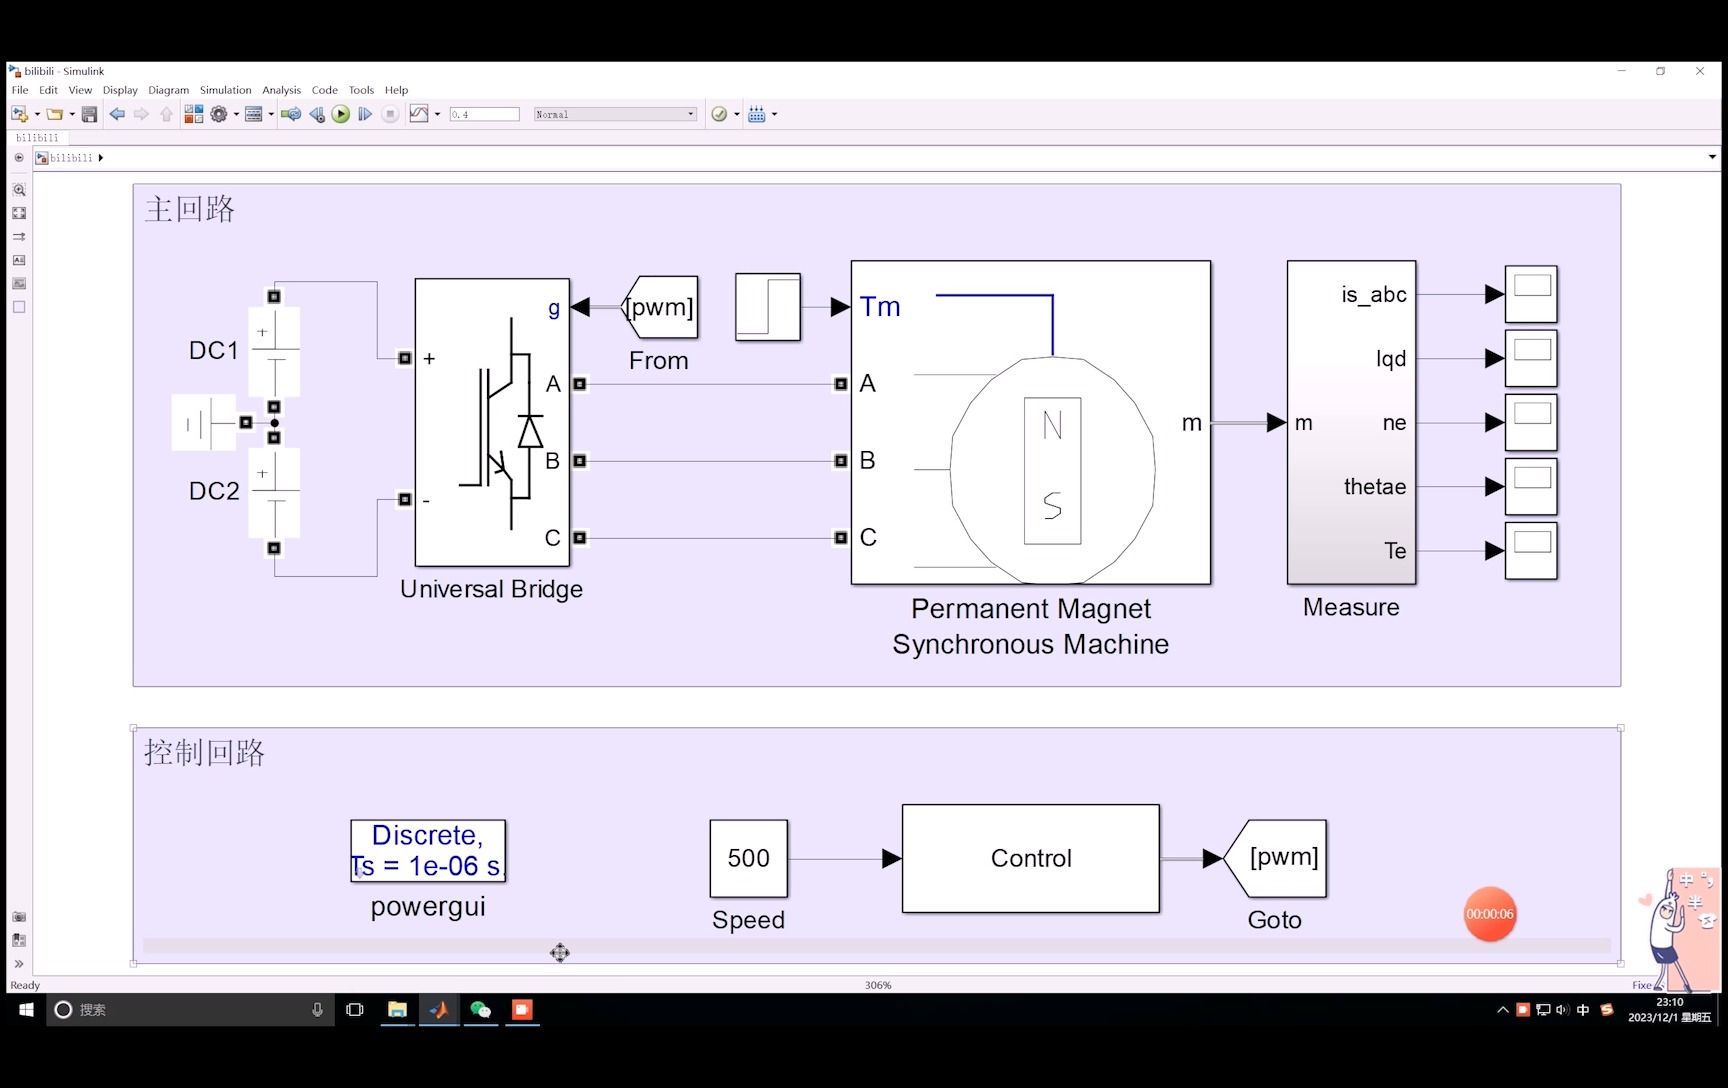Click the Annotation text tool in palette
Screen dimensions: 1728x1088
click(x=19, y=260)
